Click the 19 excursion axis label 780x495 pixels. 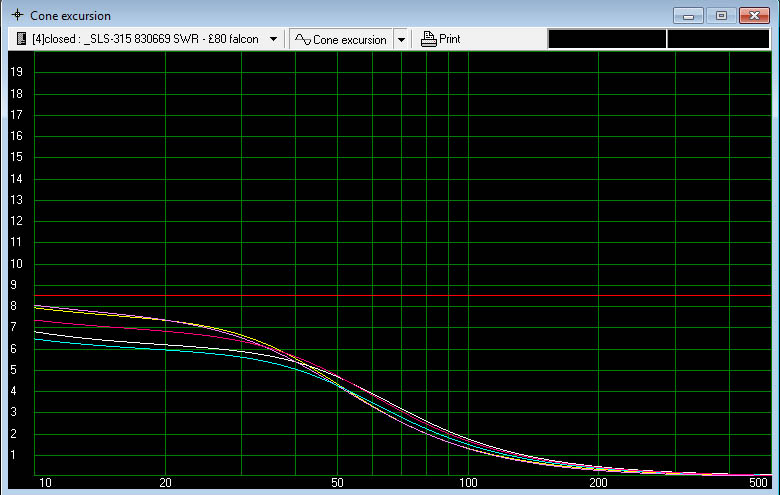16,72
